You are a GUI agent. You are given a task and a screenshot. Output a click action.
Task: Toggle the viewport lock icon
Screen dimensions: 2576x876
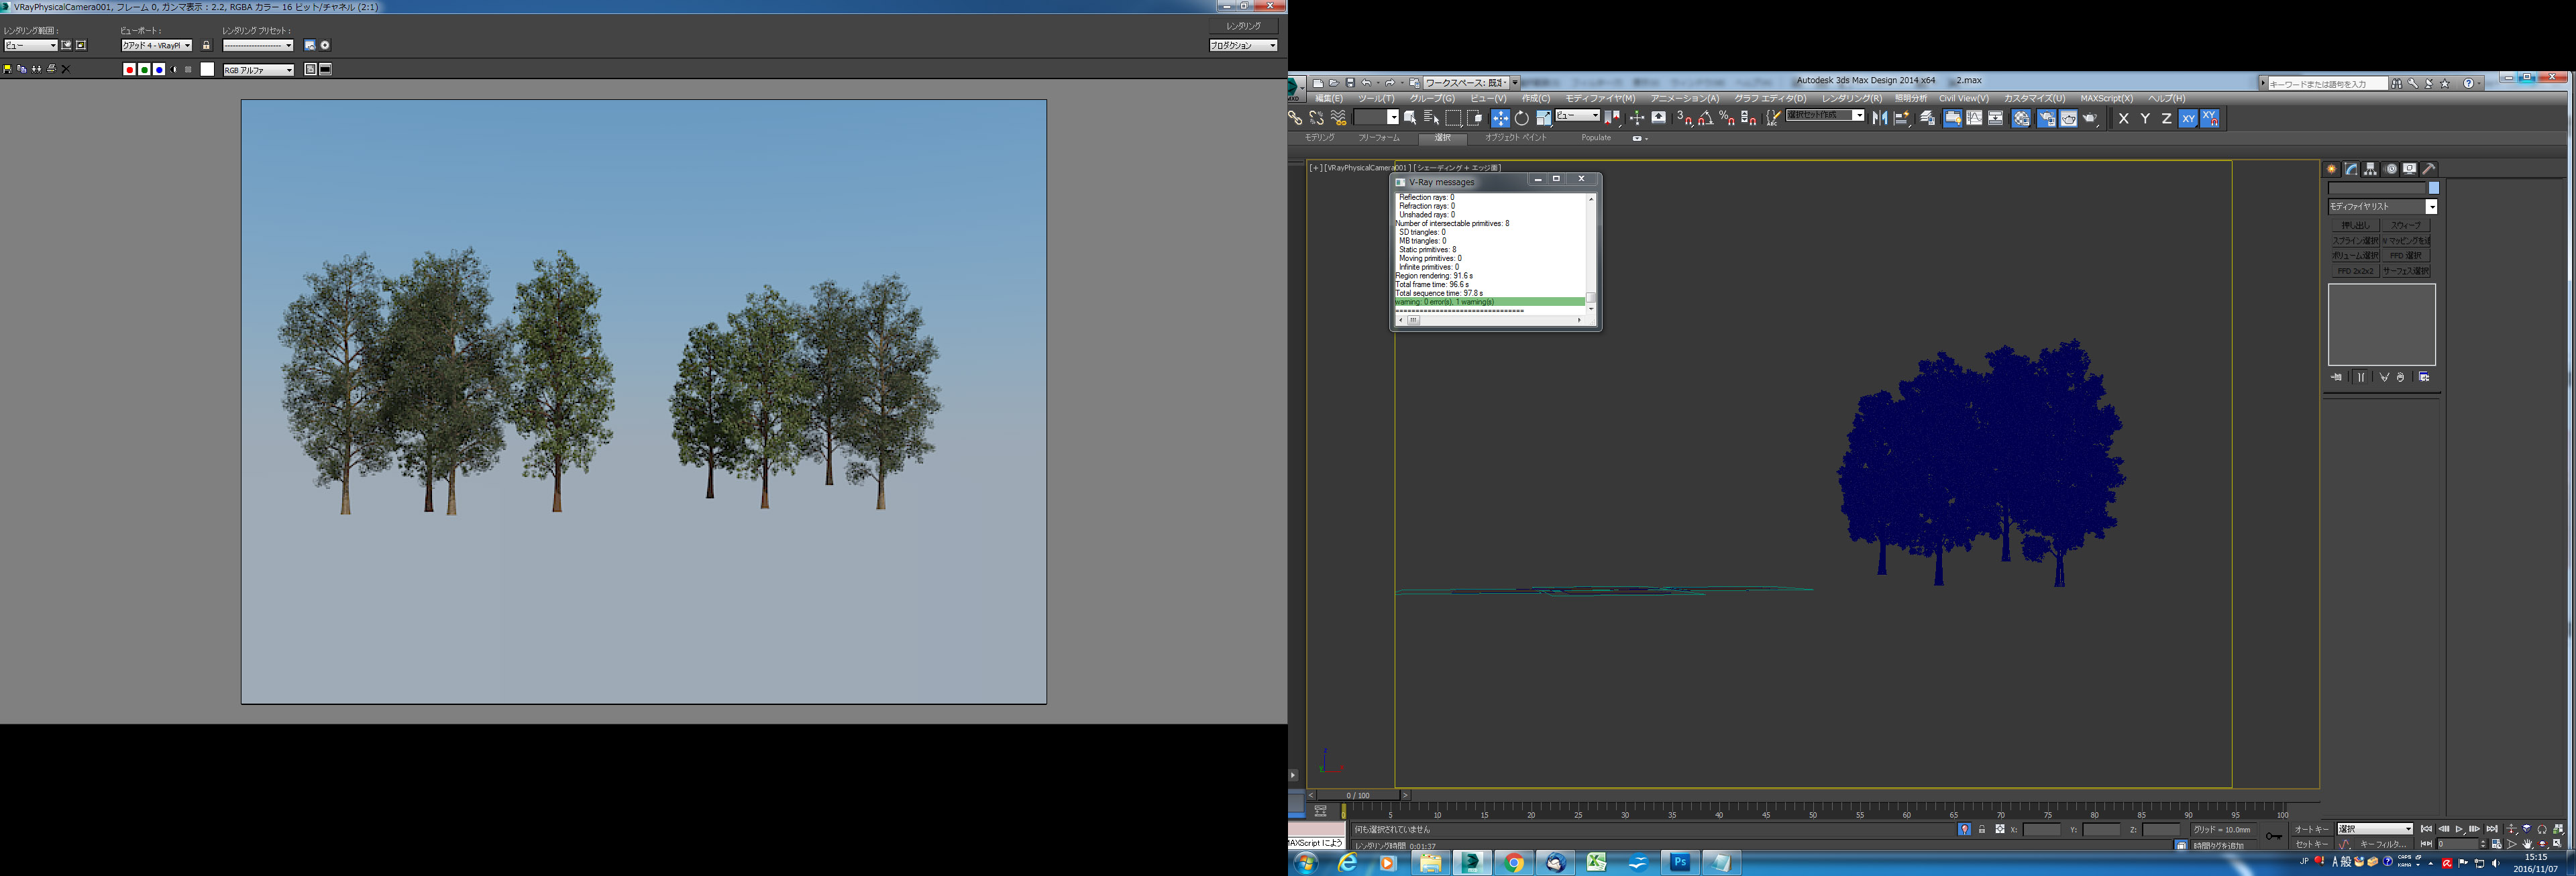tap(206, 45)
